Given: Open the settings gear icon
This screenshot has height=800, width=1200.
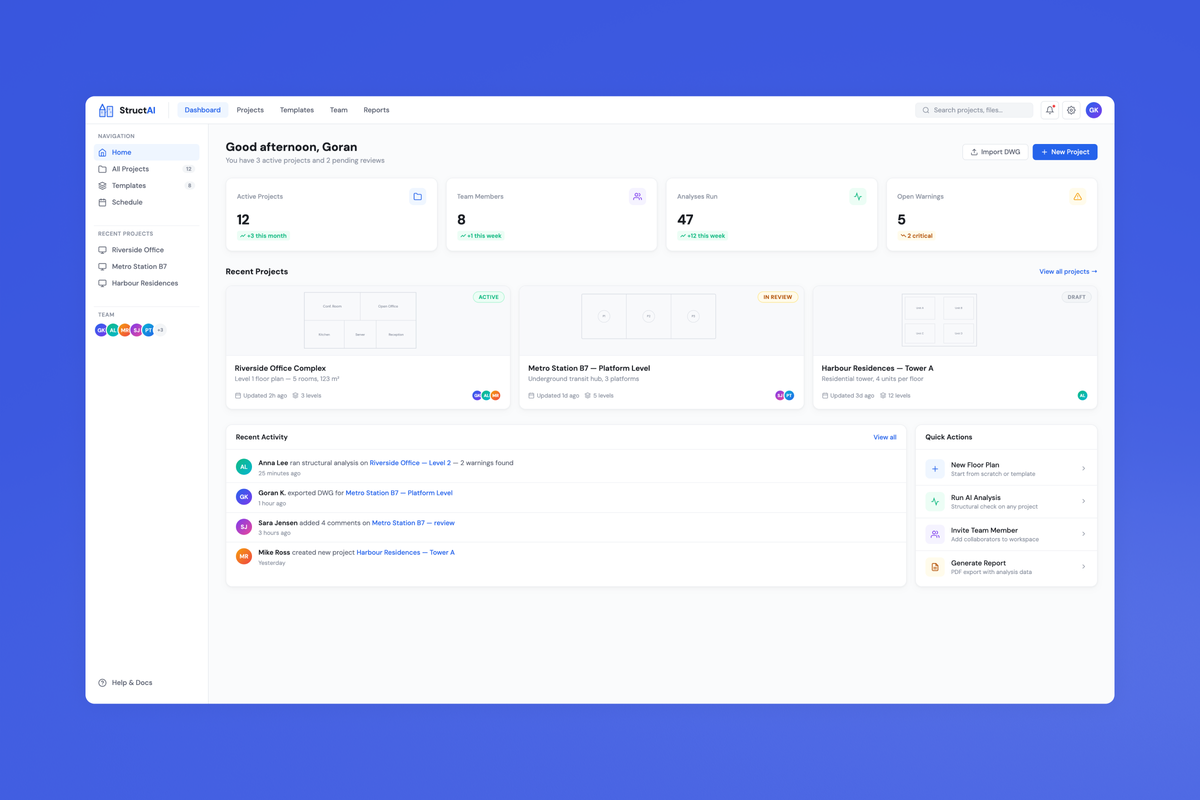Looking at the screenshot, I should pyautogui.click(x=1071, y=110).
